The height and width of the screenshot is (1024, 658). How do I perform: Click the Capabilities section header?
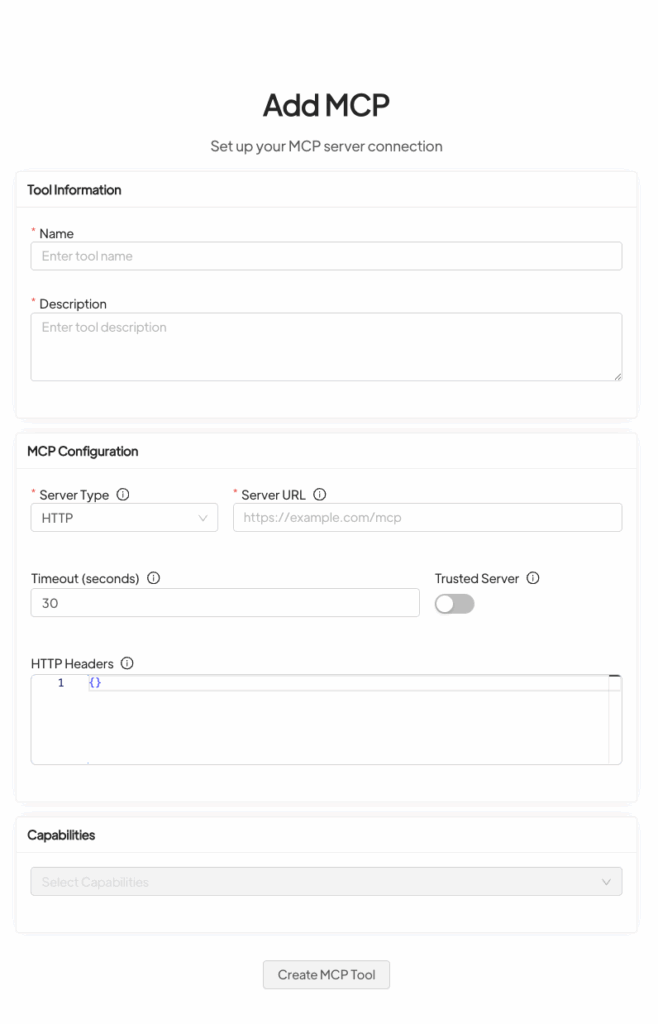[x=61, y=835]
